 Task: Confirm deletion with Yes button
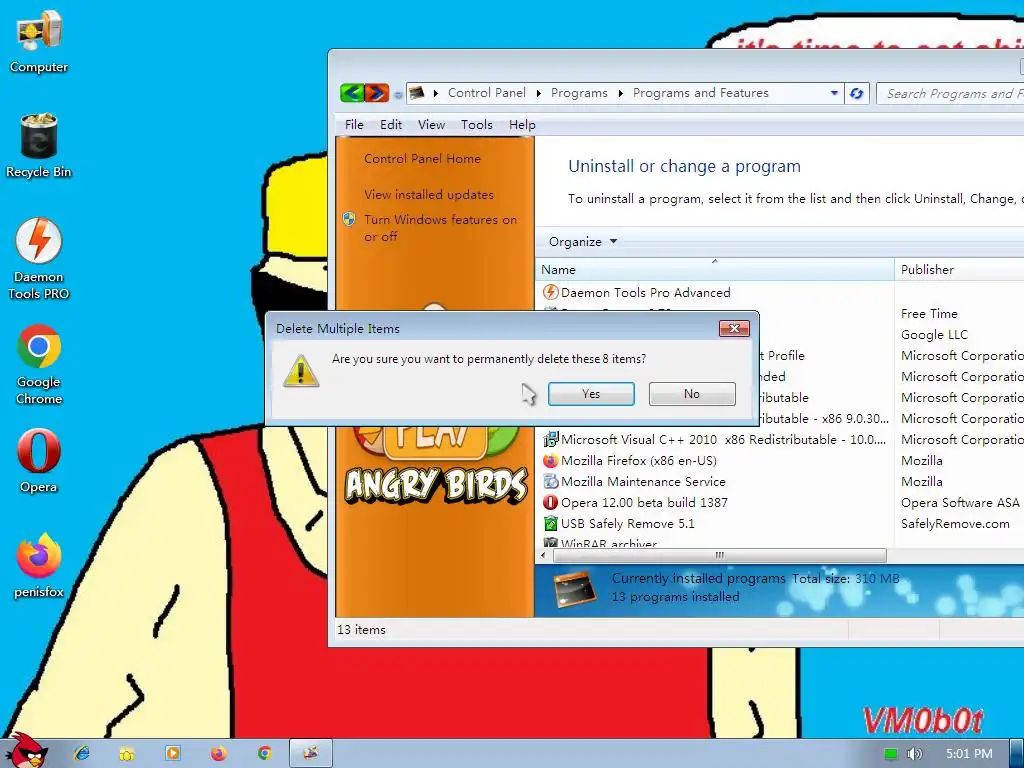591,394
